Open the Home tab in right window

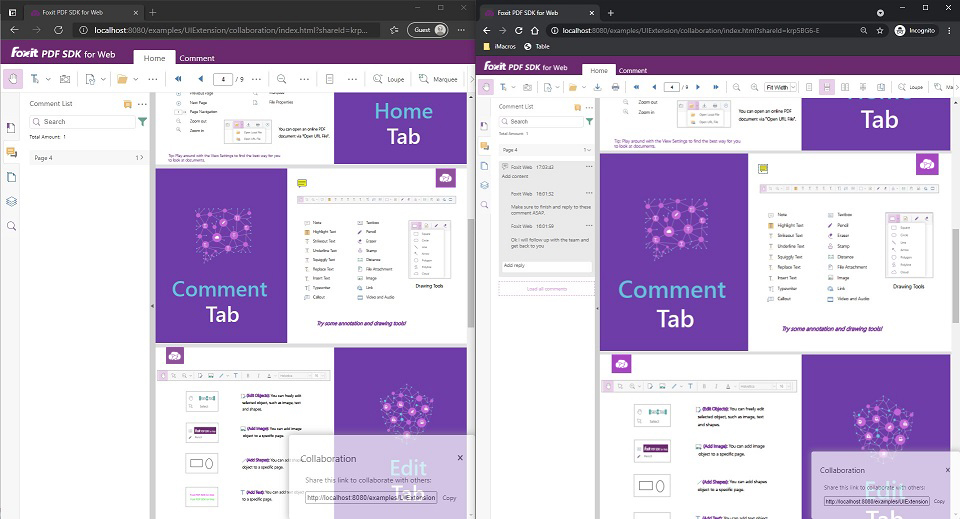(599, 70)
